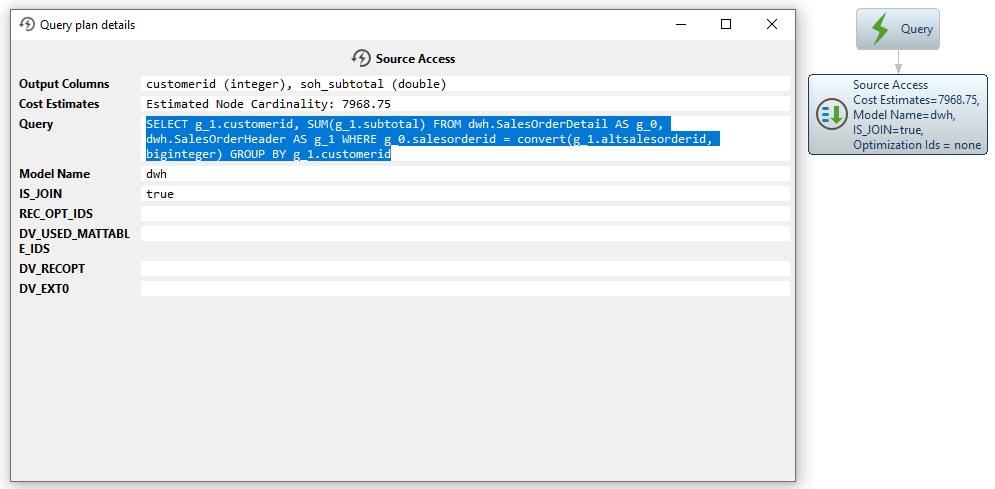Click the green lightning bolt Query icon
The height and width of the screenshot is (489, 995).
(x=880, y=29)
